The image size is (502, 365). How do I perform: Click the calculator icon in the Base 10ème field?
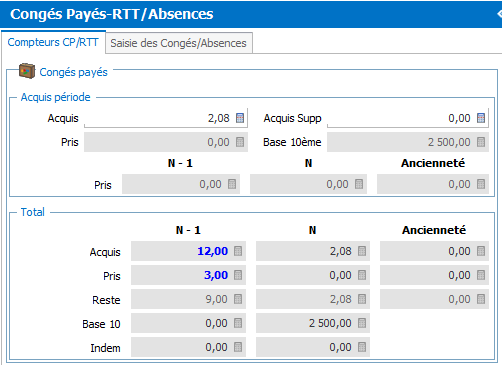(x=481, y=142)
